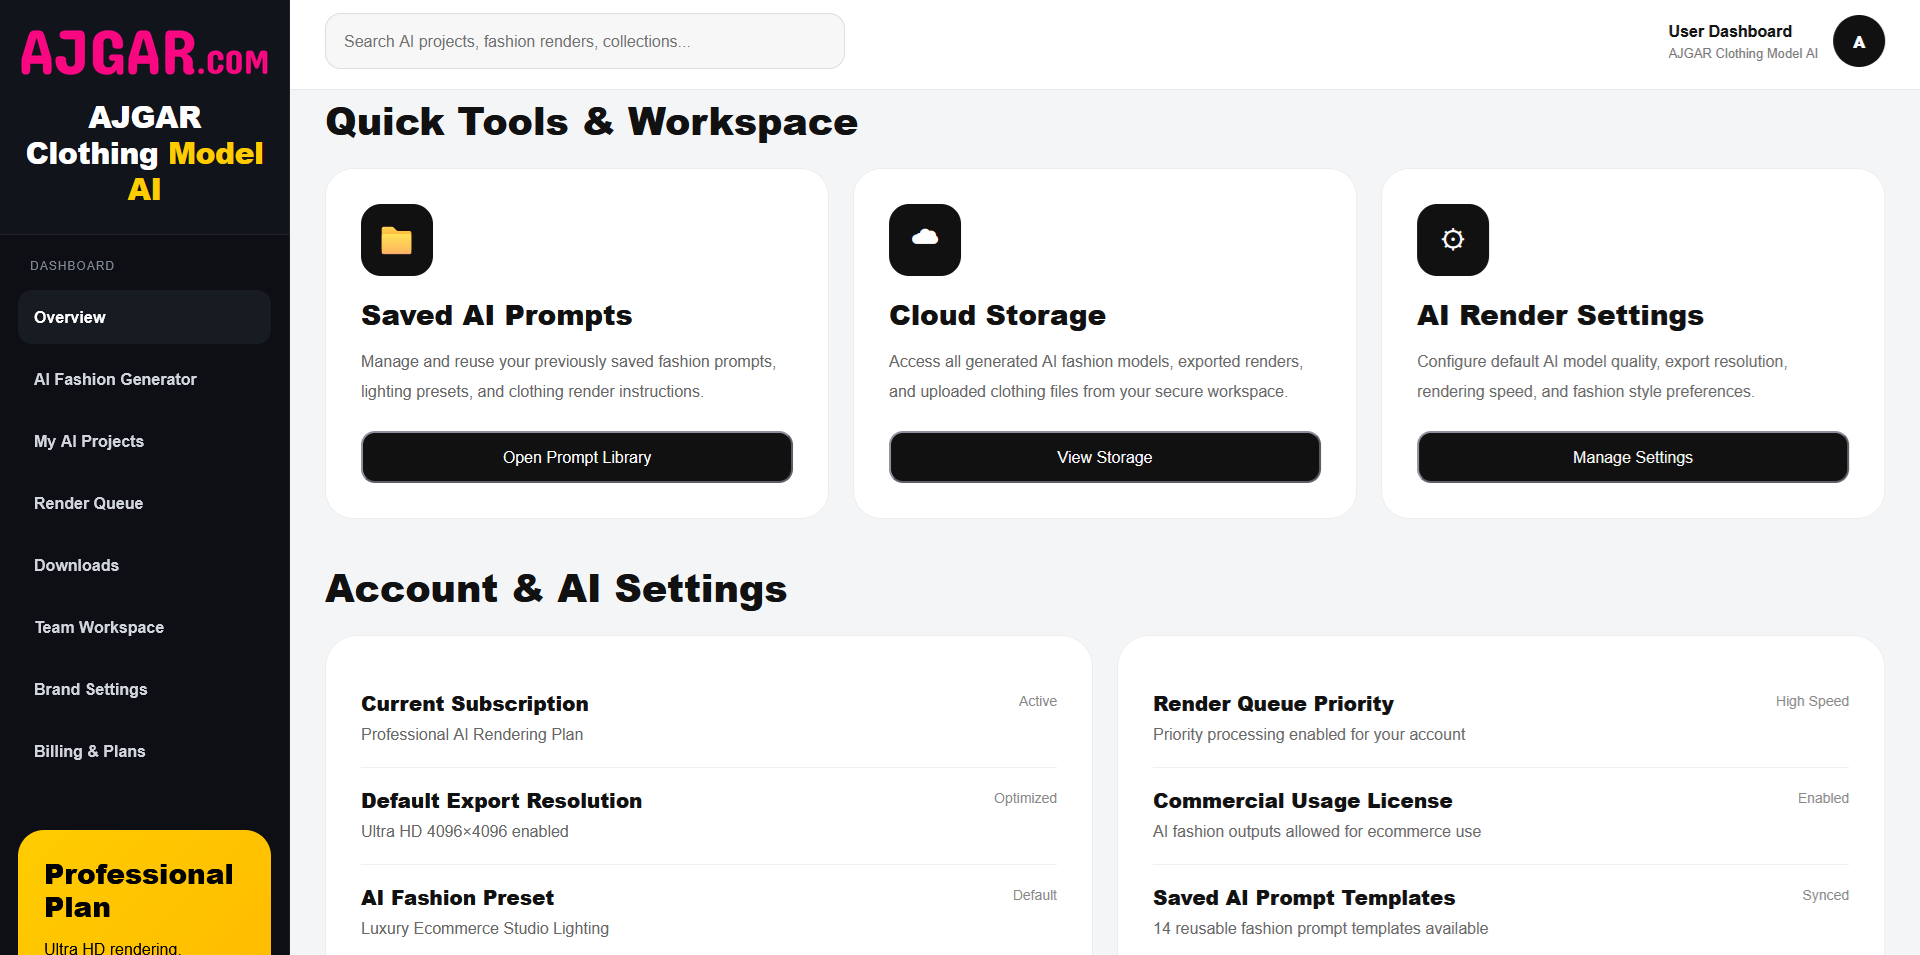1920x955 pixels.
Task: Click the Current Subscription row
Action: tap(709, 719)
